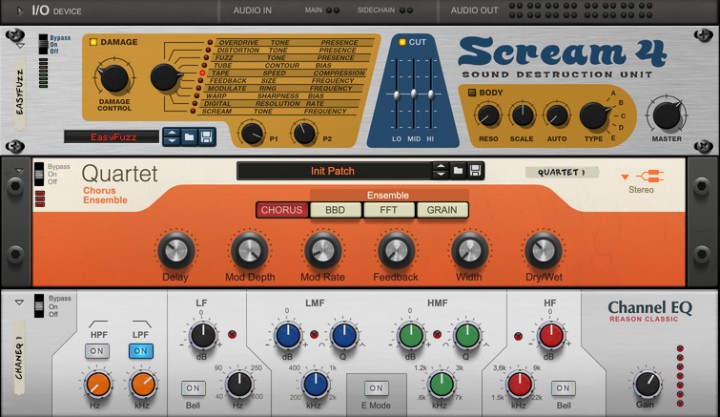720x417 pixels.
Task: Select the GRAIN ensemble tab
Action: pos(442,210)
